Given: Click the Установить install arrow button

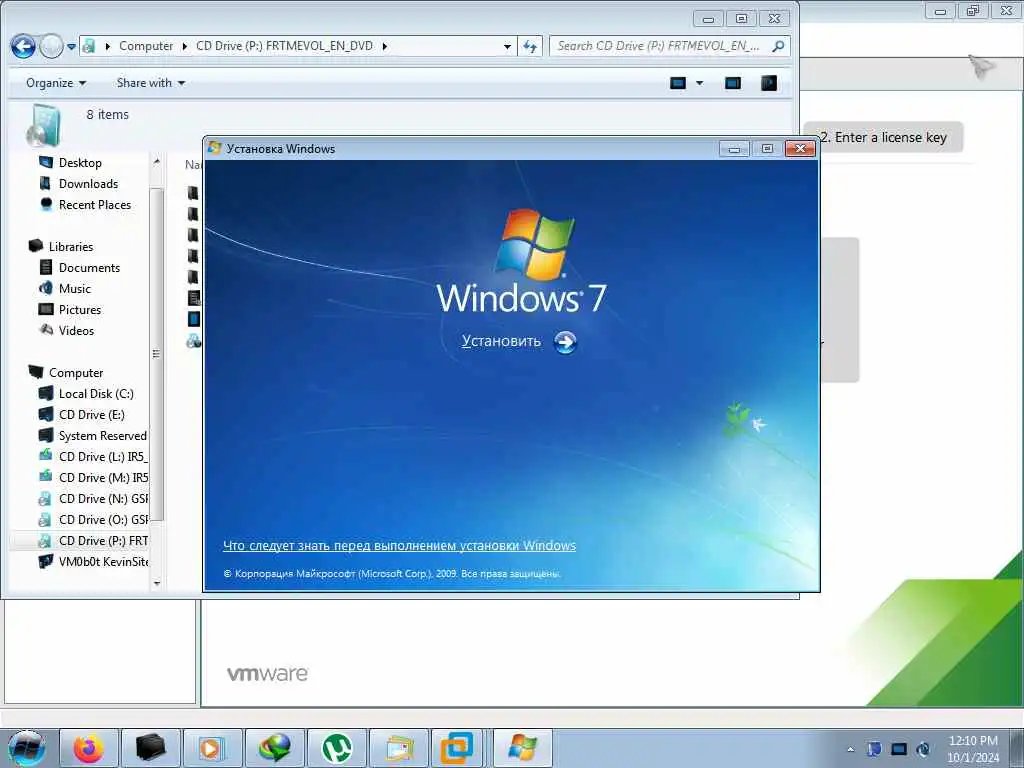Looking at the screenshot, I should click(x=566, y=342).
